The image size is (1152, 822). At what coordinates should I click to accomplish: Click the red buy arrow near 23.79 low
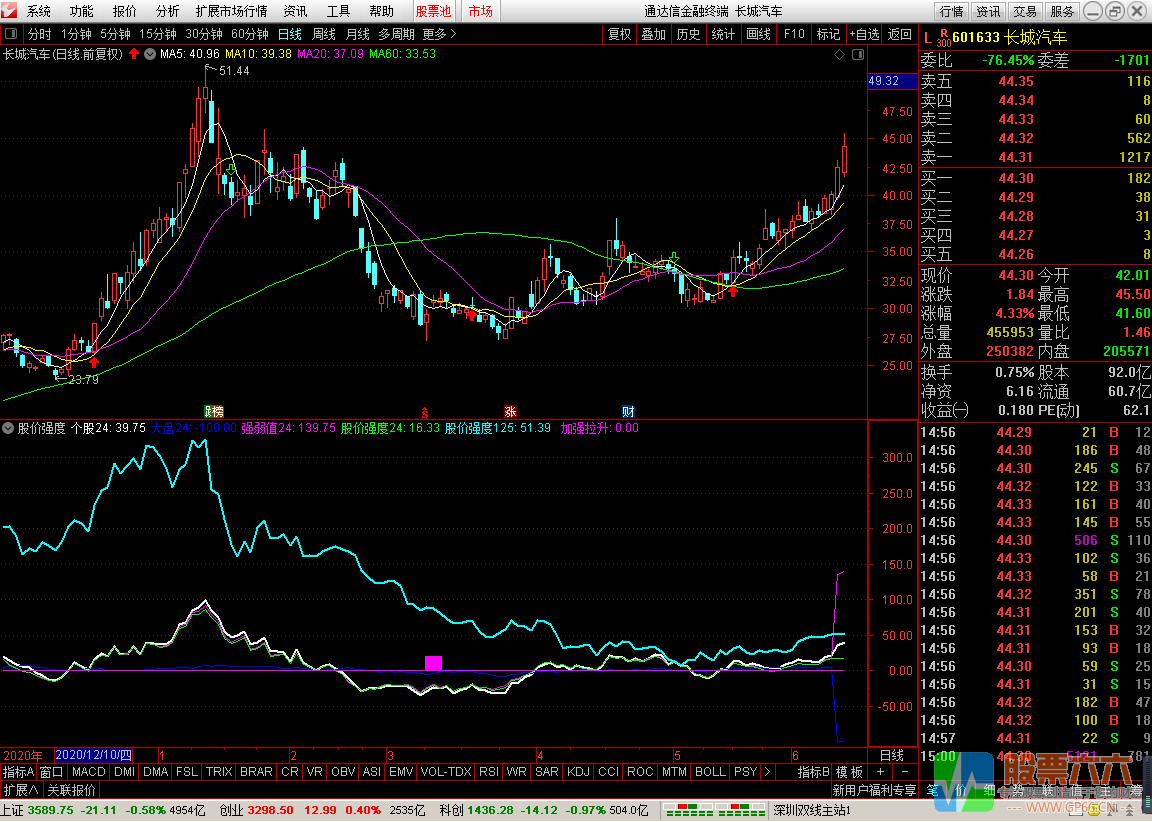point(93,361)
